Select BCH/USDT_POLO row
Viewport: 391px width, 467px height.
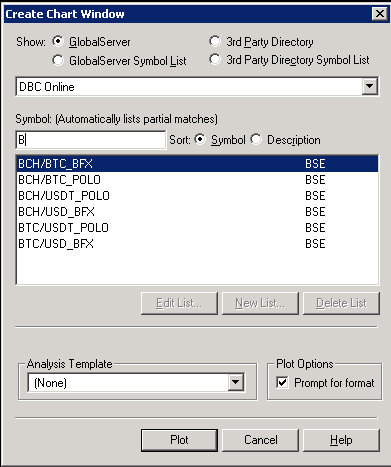tap(197, 196)
